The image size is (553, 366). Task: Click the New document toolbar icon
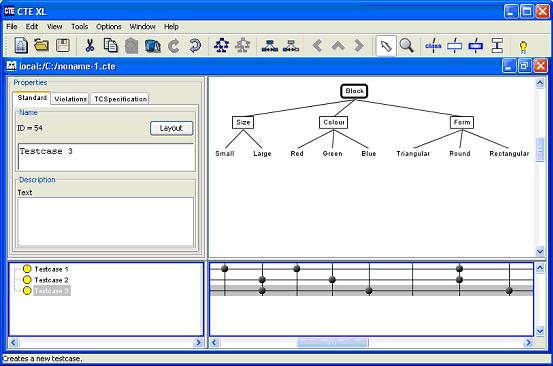(21, 45)
